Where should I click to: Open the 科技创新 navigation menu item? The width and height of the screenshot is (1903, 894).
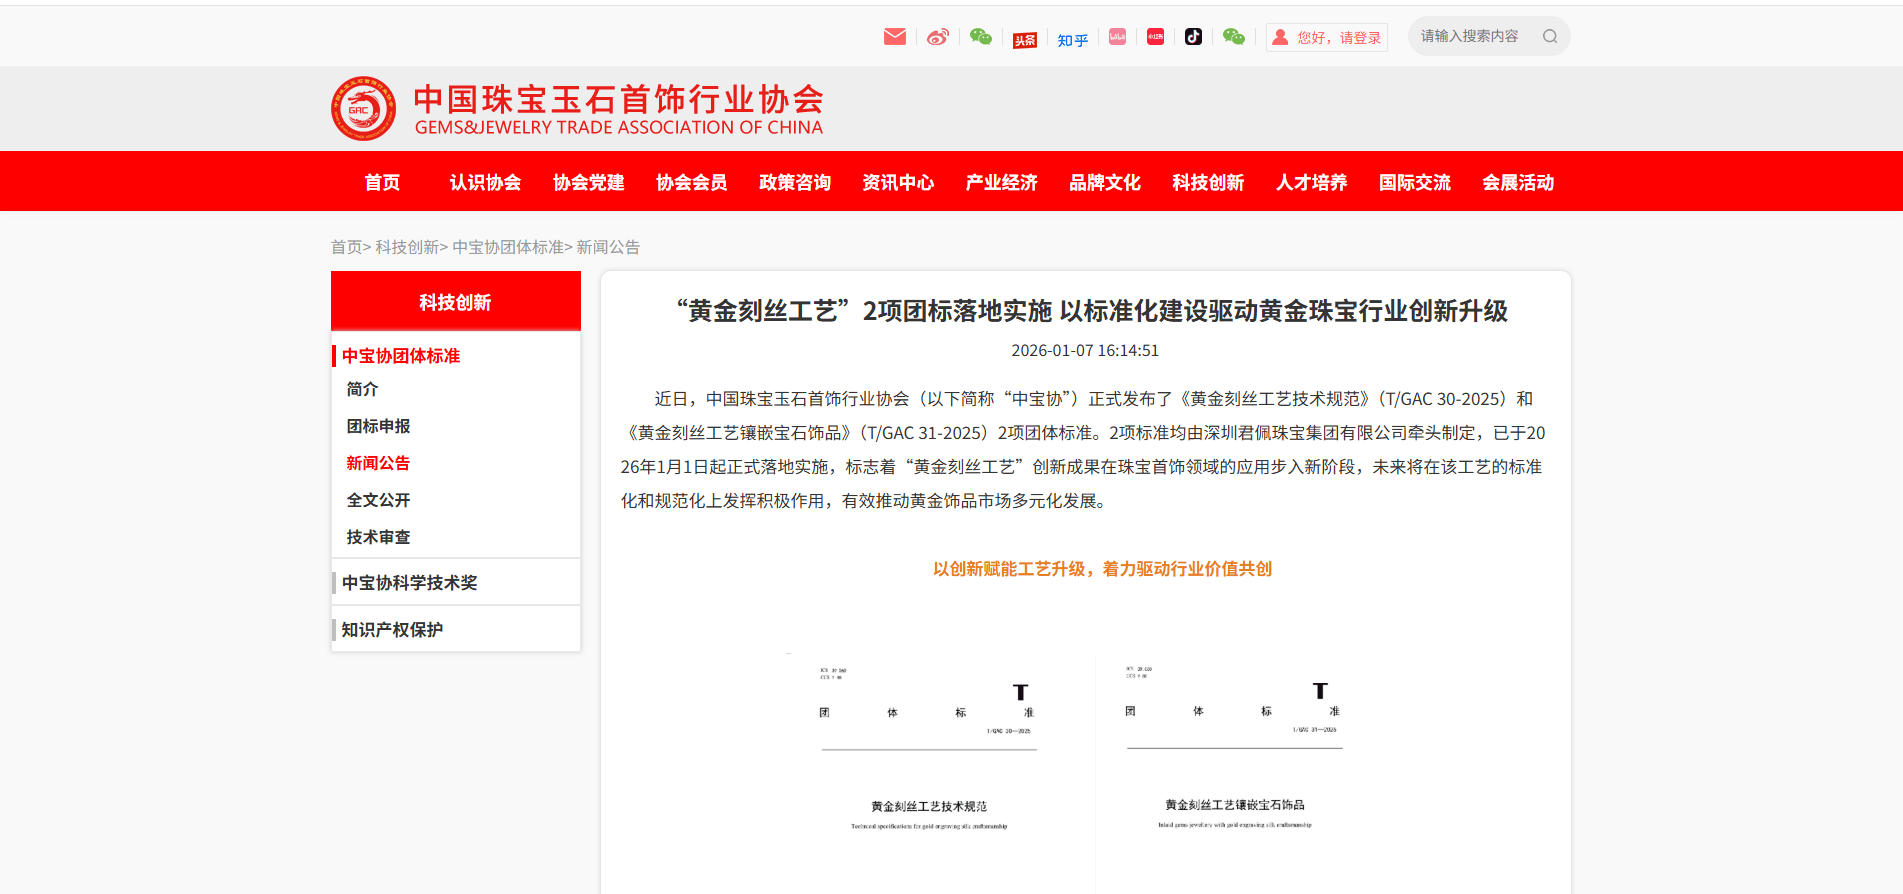click(1208, 182)
